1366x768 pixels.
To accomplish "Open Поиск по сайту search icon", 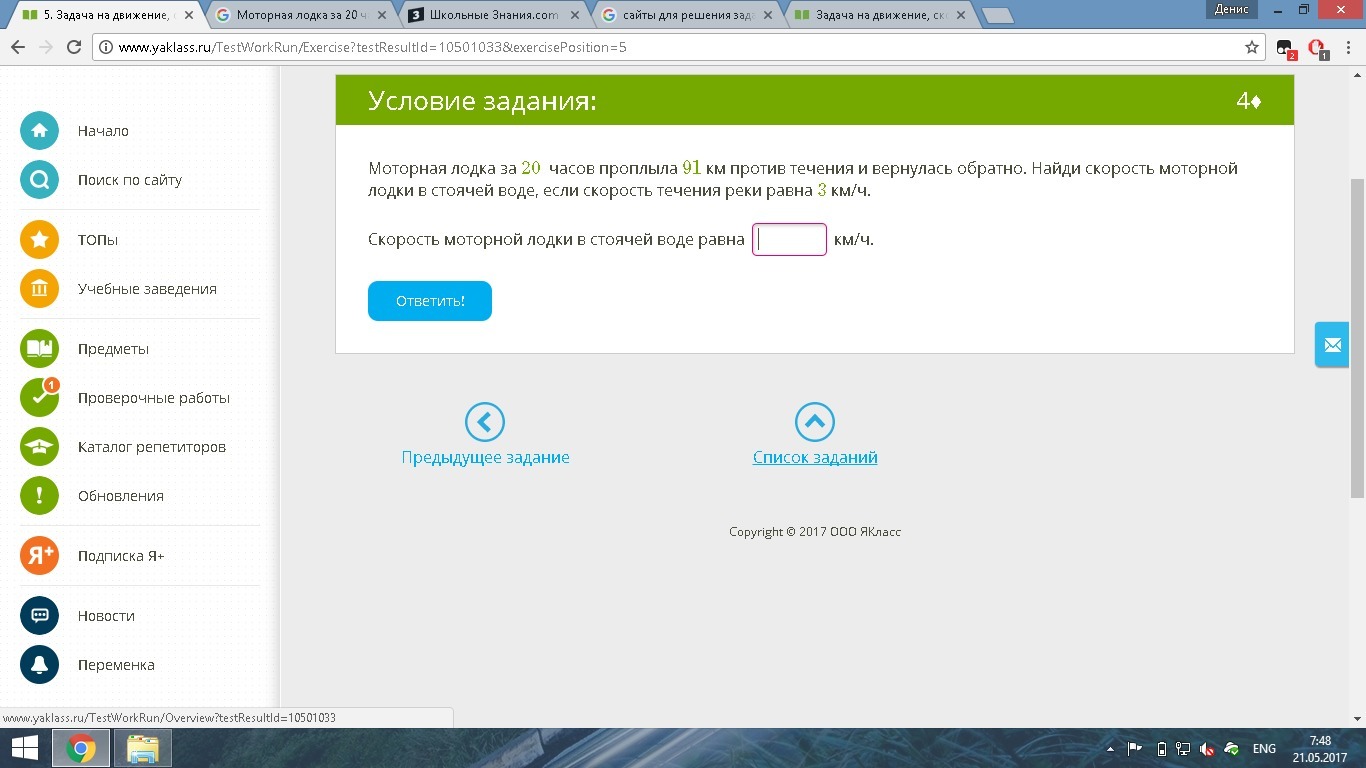I will pyautogui.click(x=39, y=180).
